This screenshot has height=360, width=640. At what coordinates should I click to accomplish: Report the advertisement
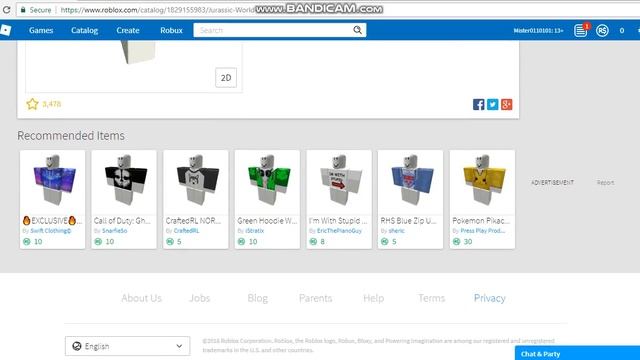point(605,182)
